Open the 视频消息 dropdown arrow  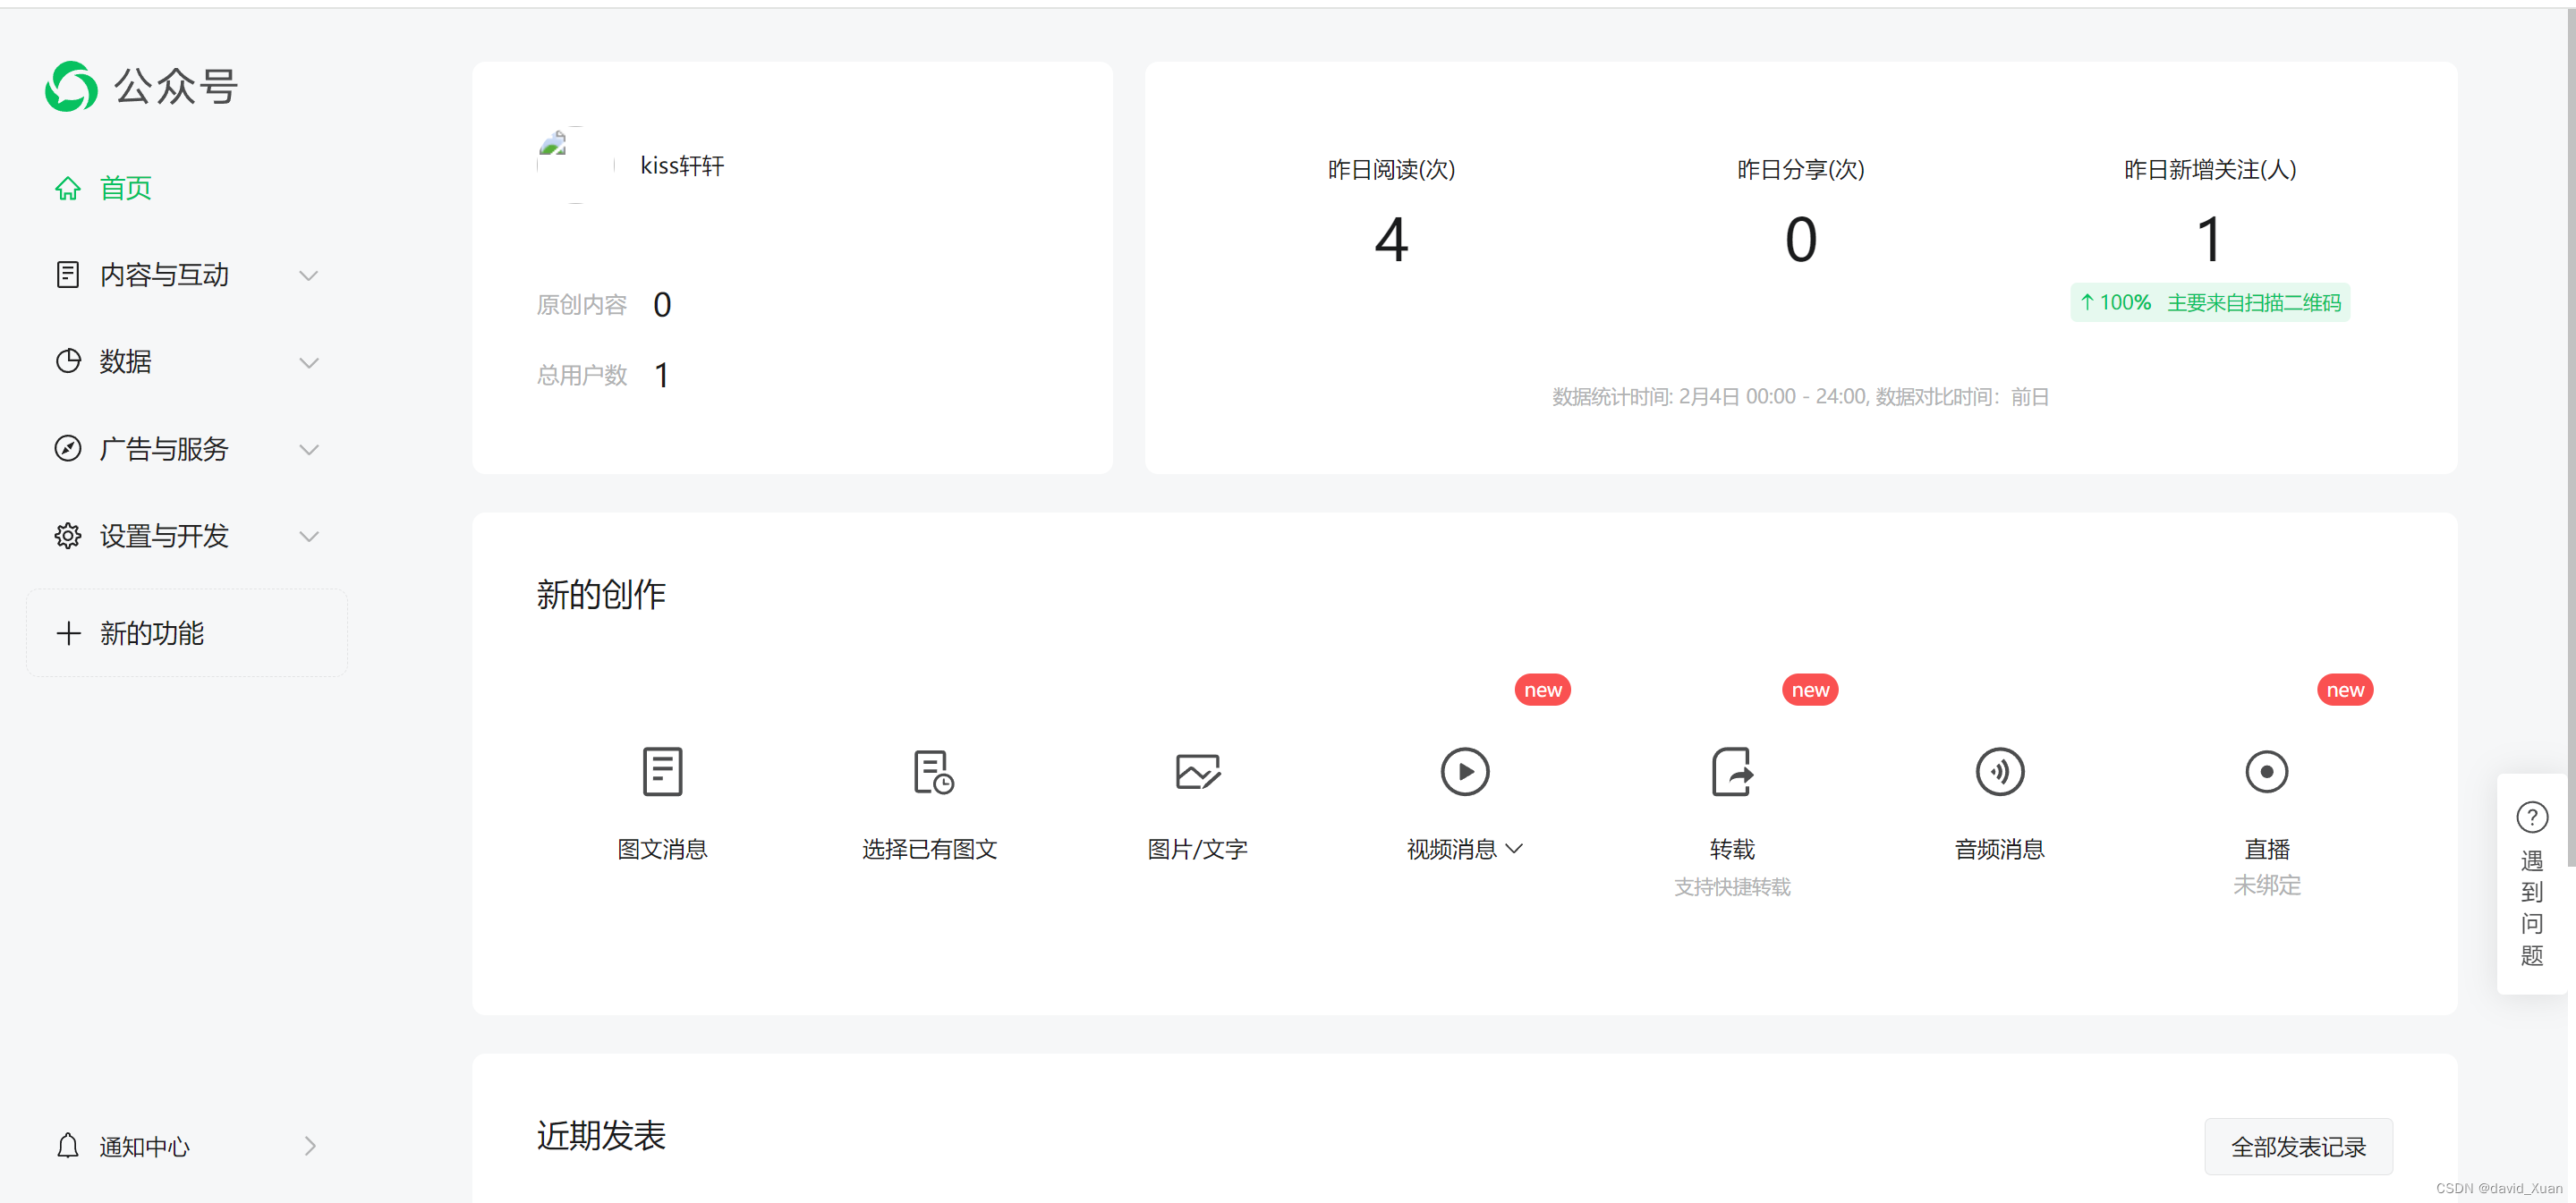[x=1514, y=848]
